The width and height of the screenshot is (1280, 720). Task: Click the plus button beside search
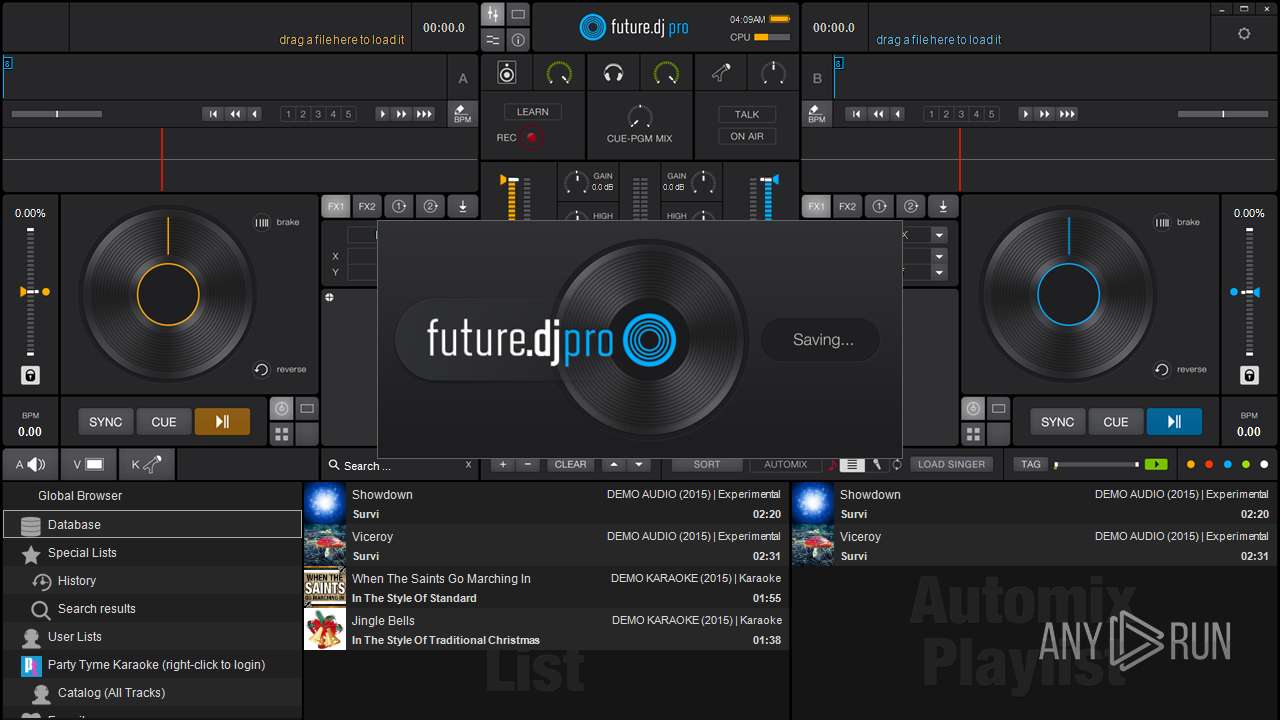pyautogui.click(x=503, y=464)
